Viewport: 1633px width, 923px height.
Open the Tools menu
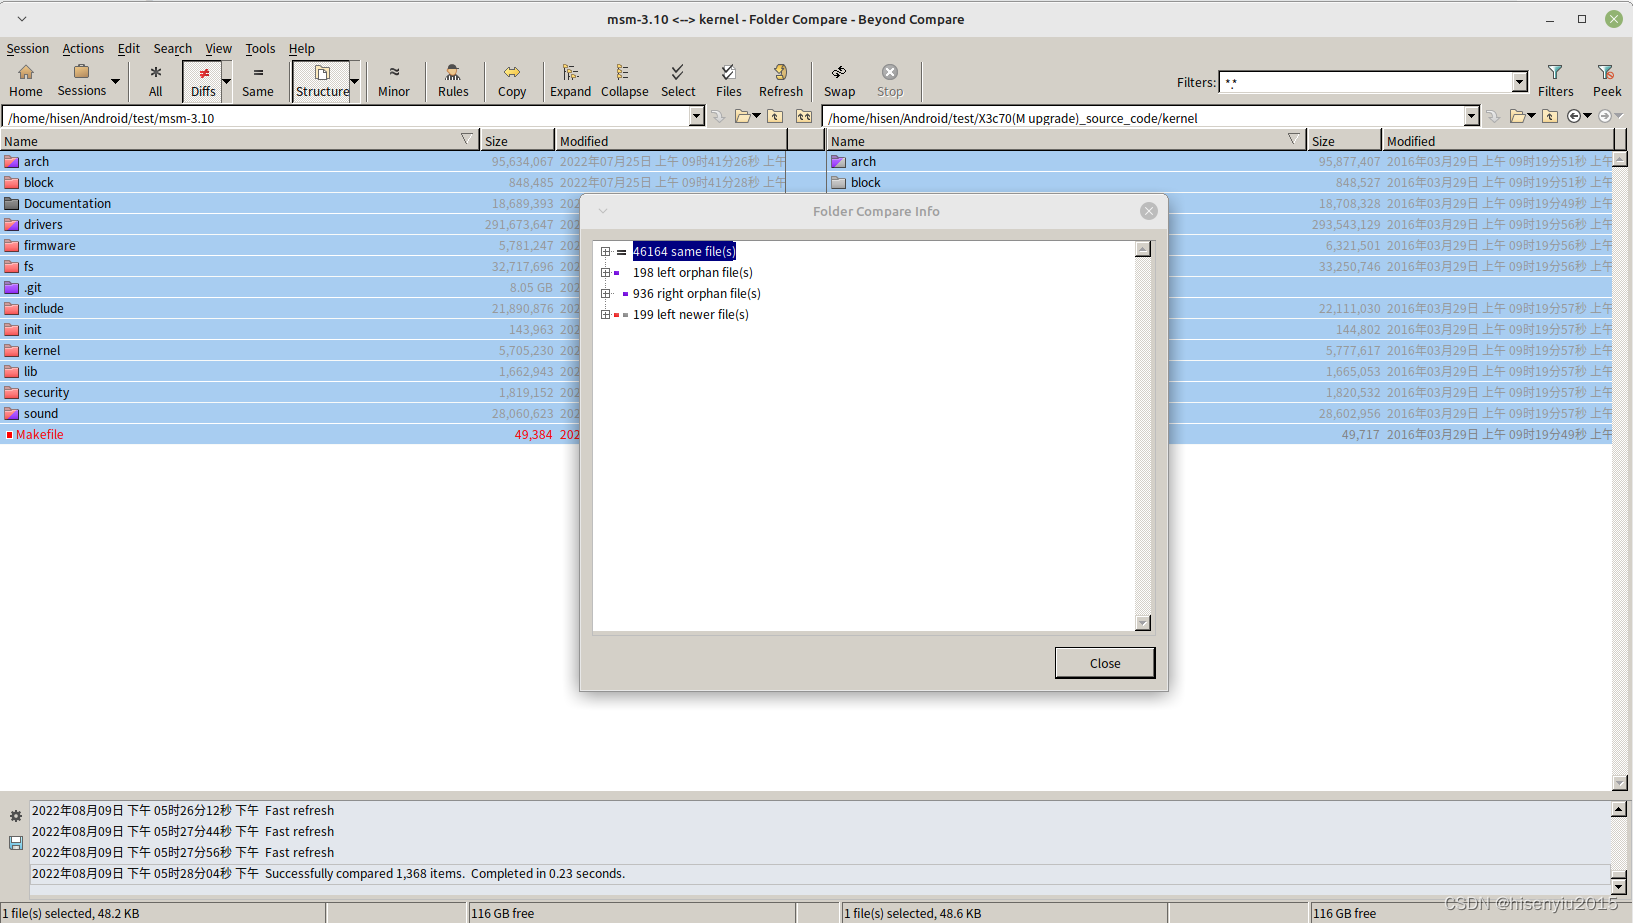[x=260, y=48]
